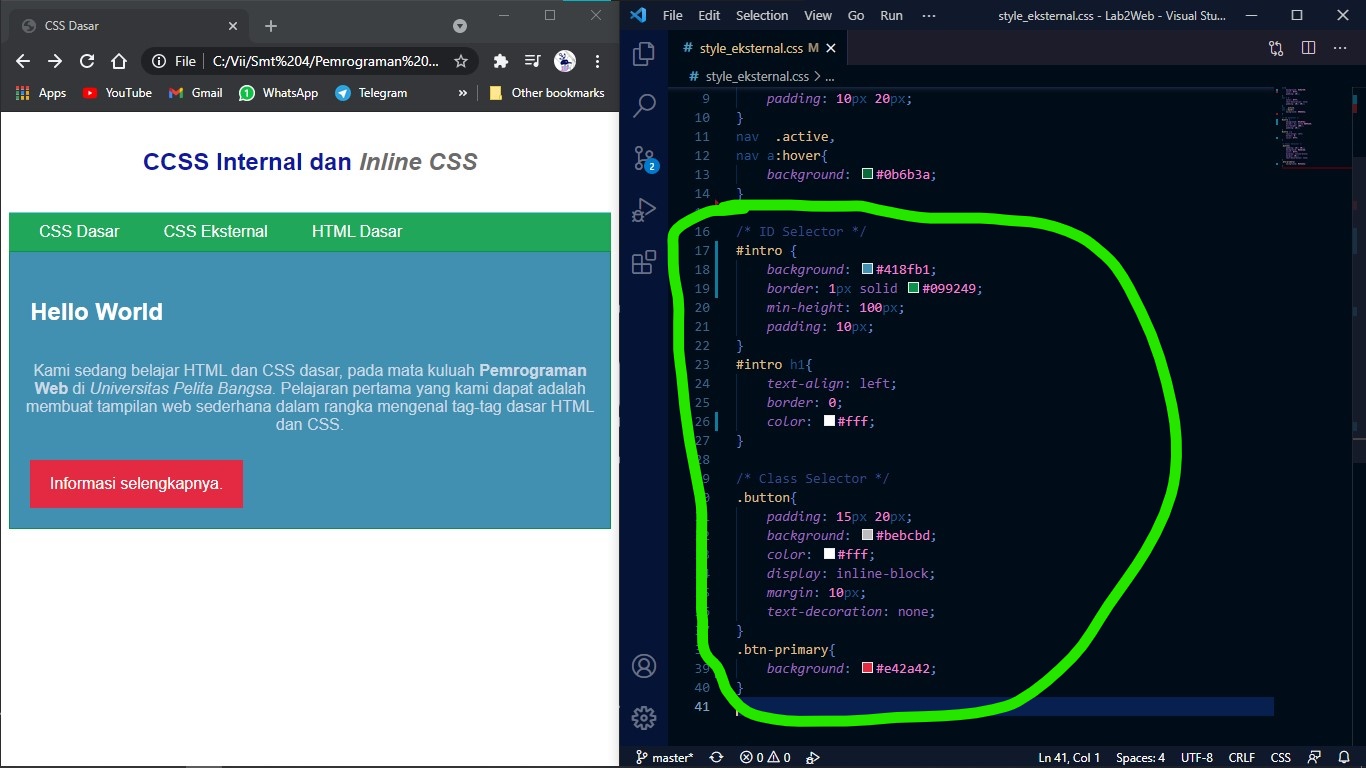Open the editor More Actions ellipsis menu
Viewport: 1366px width, 768px height.
(x=1340, y=47)
